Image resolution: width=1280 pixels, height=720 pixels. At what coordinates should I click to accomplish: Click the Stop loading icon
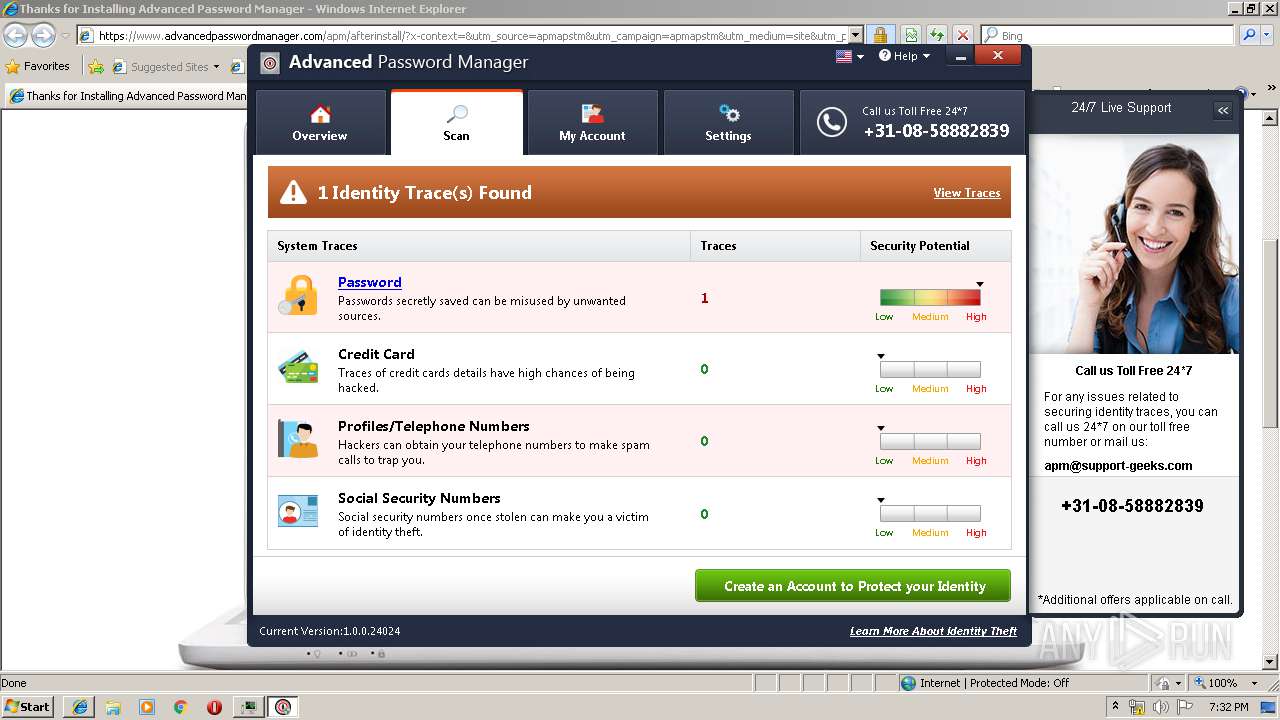pyautogui.click(x=962, y=35)
